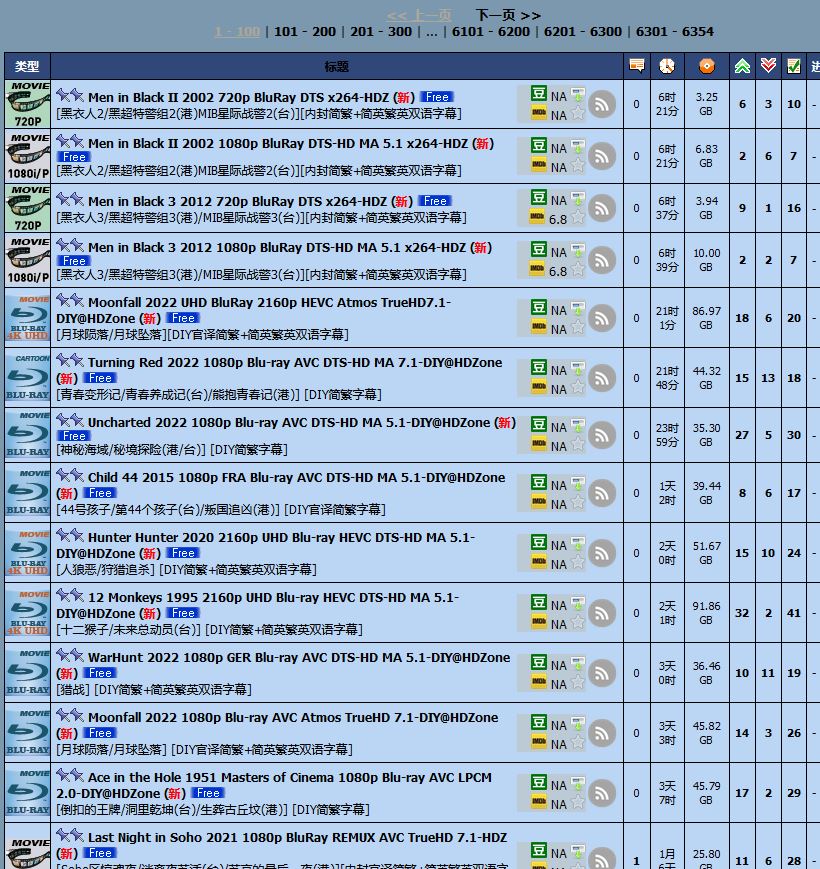Click the grey RSS circle for Men in Black 3 720p
The width and height of the screenshot is (820, 869).
point(602,208)
